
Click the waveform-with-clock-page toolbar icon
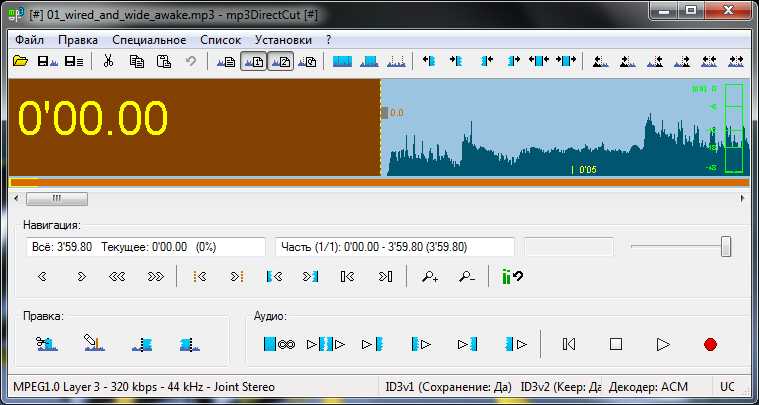point(307,61)
